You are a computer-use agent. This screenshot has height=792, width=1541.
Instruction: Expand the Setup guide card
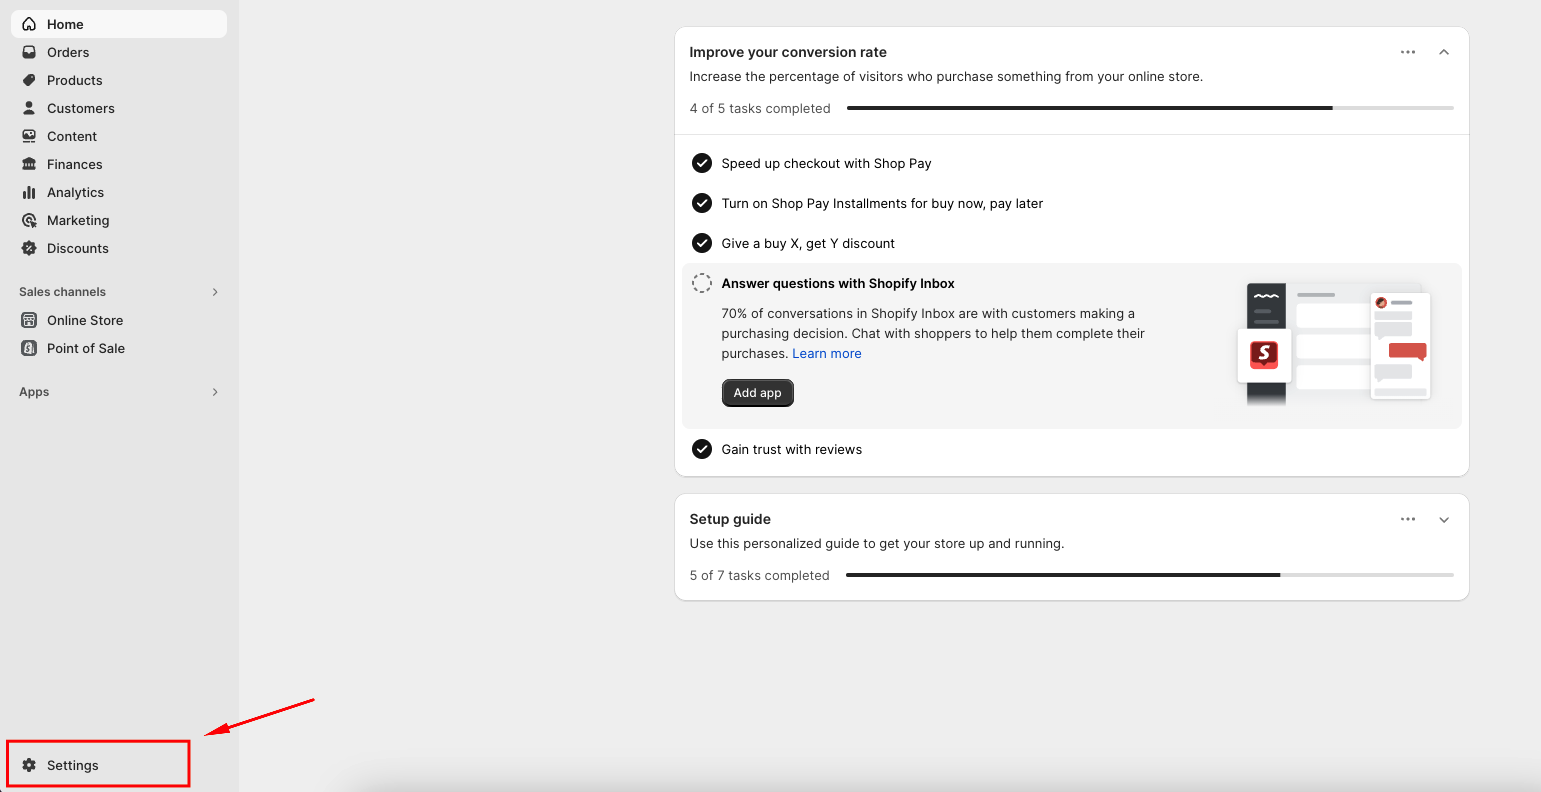[1444, 520]
